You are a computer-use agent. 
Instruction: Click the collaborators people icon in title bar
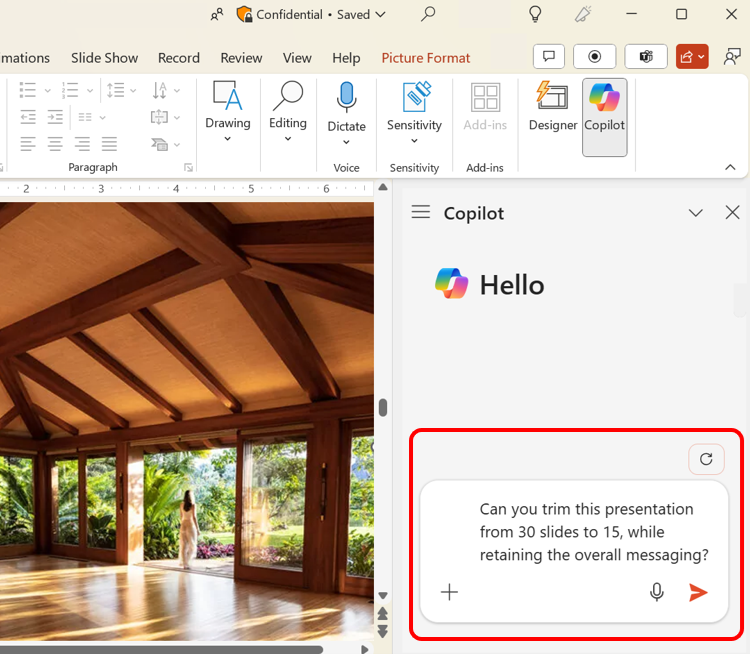click(x=217, y=14)
